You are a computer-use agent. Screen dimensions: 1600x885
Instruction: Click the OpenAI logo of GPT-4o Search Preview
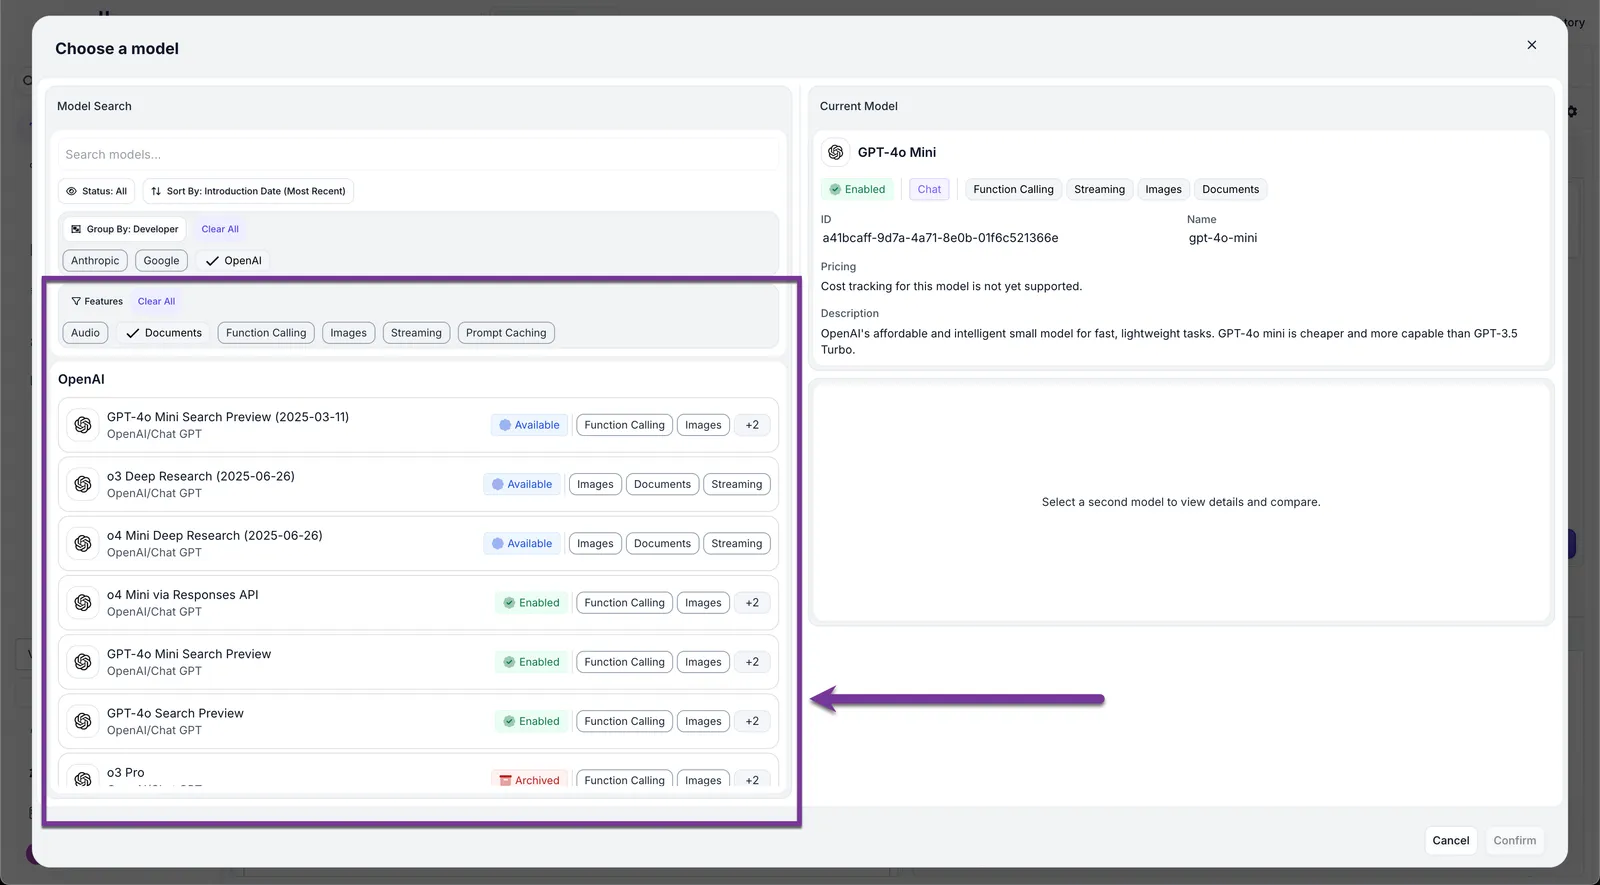pos(83,721)
